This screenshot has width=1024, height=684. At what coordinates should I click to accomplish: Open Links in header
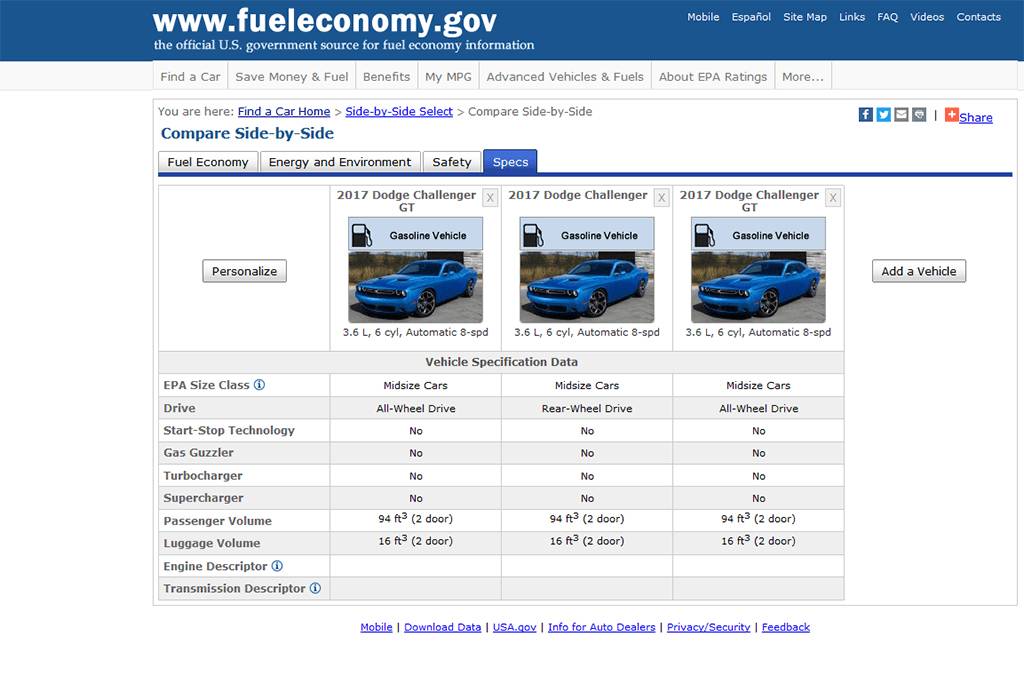point(852,17)
